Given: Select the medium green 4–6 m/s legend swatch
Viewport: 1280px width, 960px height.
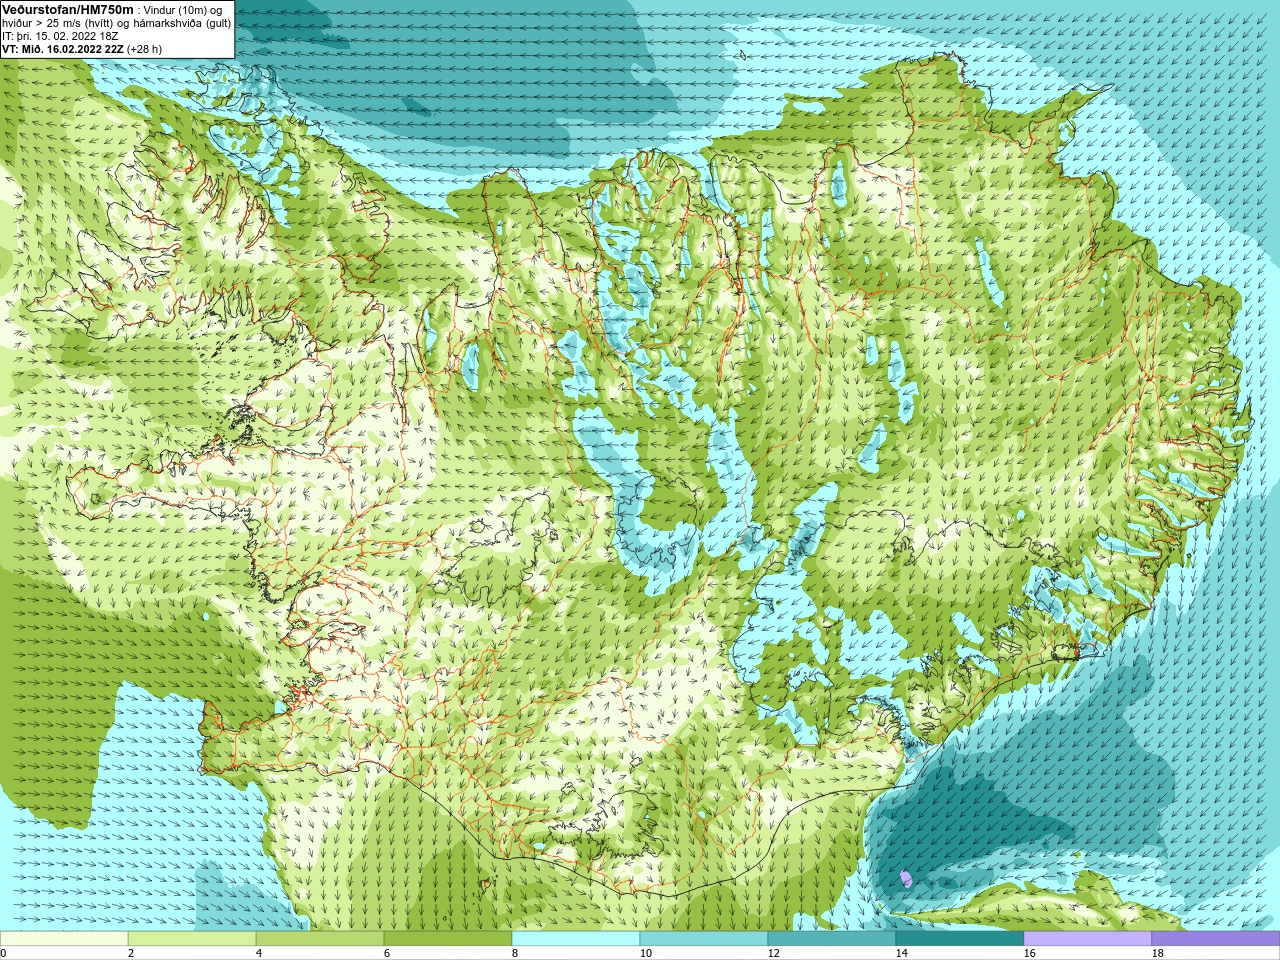Looking at the screenshot, I should coord(320,939).
